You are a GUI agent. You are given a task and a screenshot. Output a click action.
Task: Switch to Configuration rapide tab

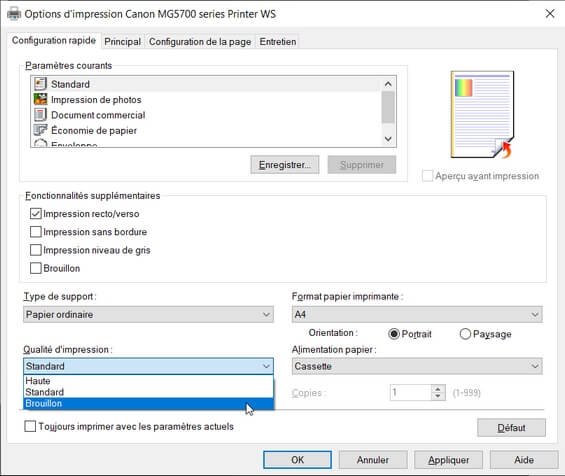(54, 40)
